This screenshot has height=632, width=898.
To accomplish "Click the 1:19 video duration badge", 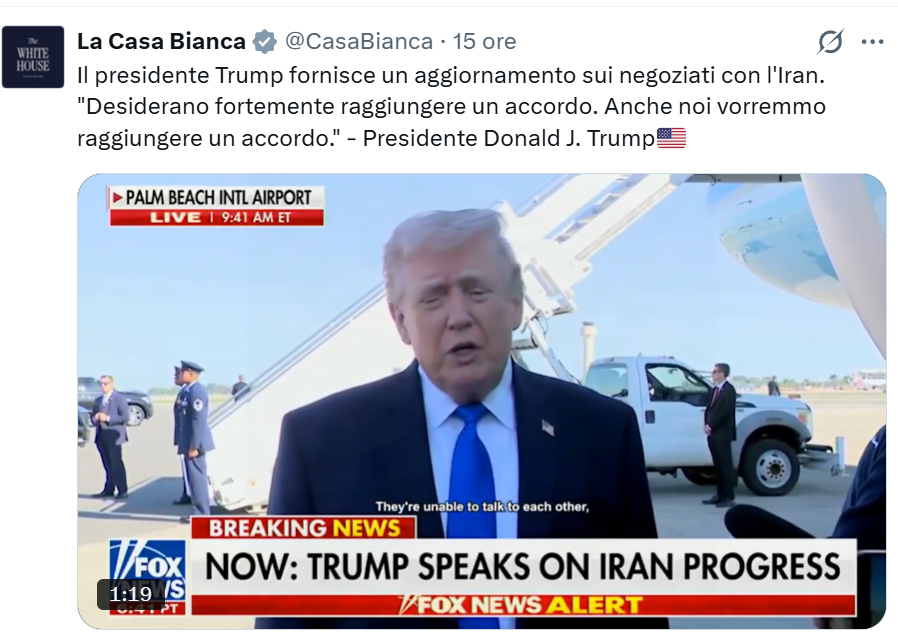I will pyautogui.click(x=131, y=594).
